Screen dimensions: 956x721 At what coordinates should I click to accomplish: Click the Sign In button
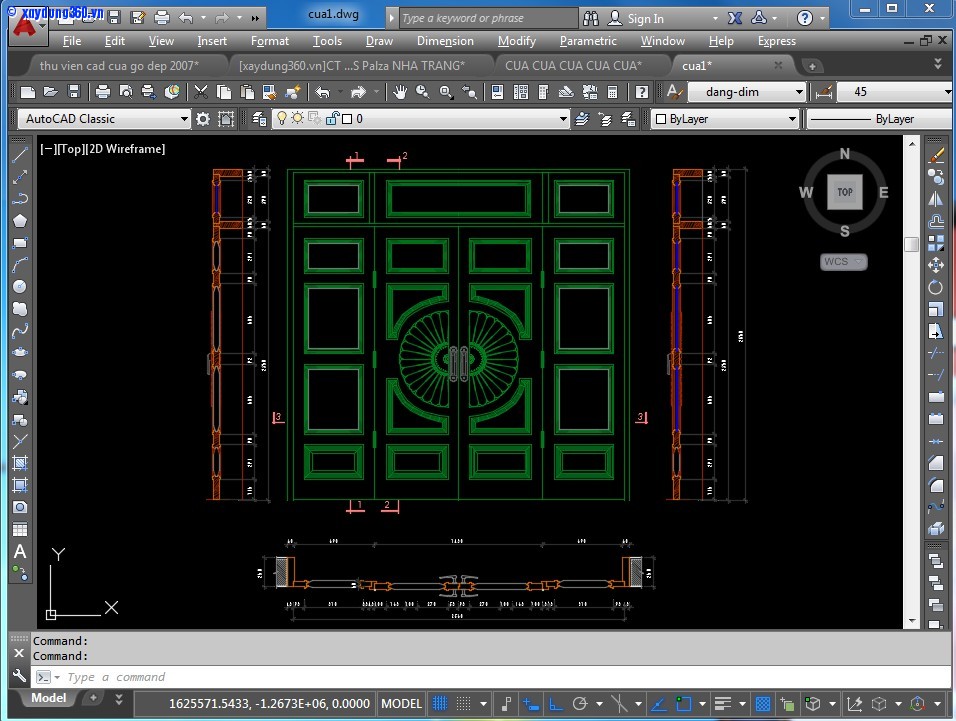pos(637,18)
